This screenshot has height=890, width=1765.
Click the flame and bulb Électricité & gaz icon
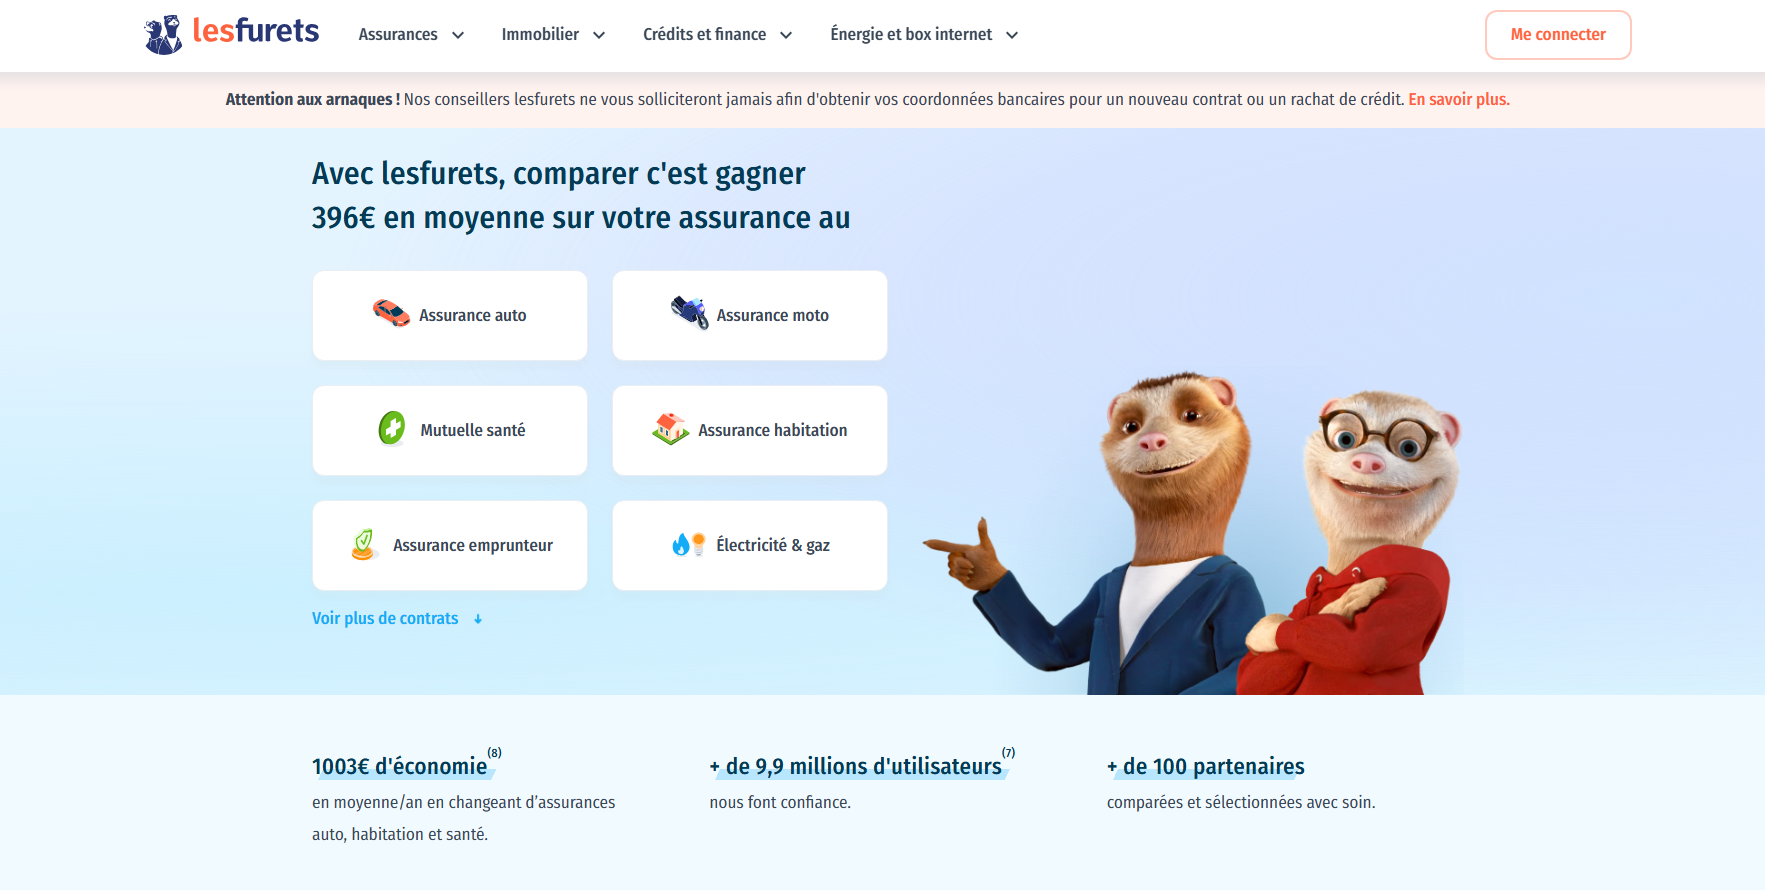[x=689, y=544]
